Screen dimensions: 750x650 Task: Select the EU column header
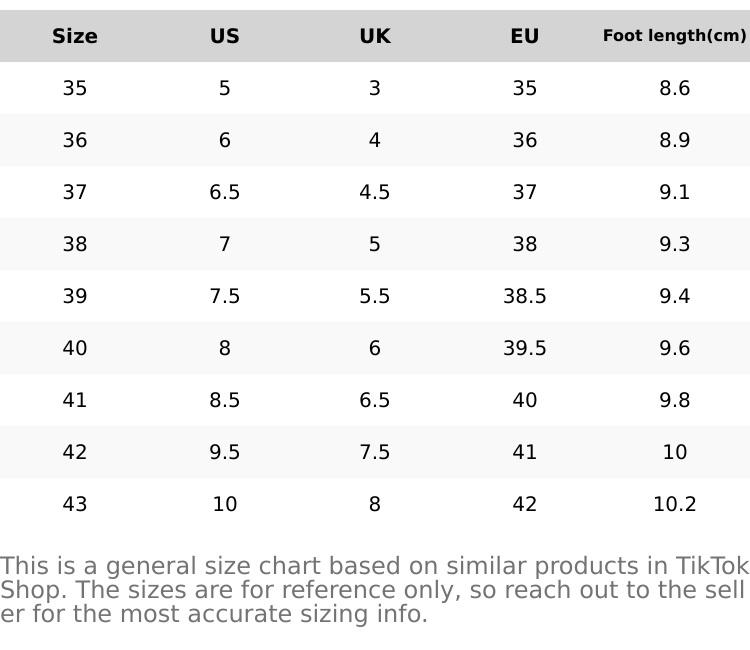[525, 37]
